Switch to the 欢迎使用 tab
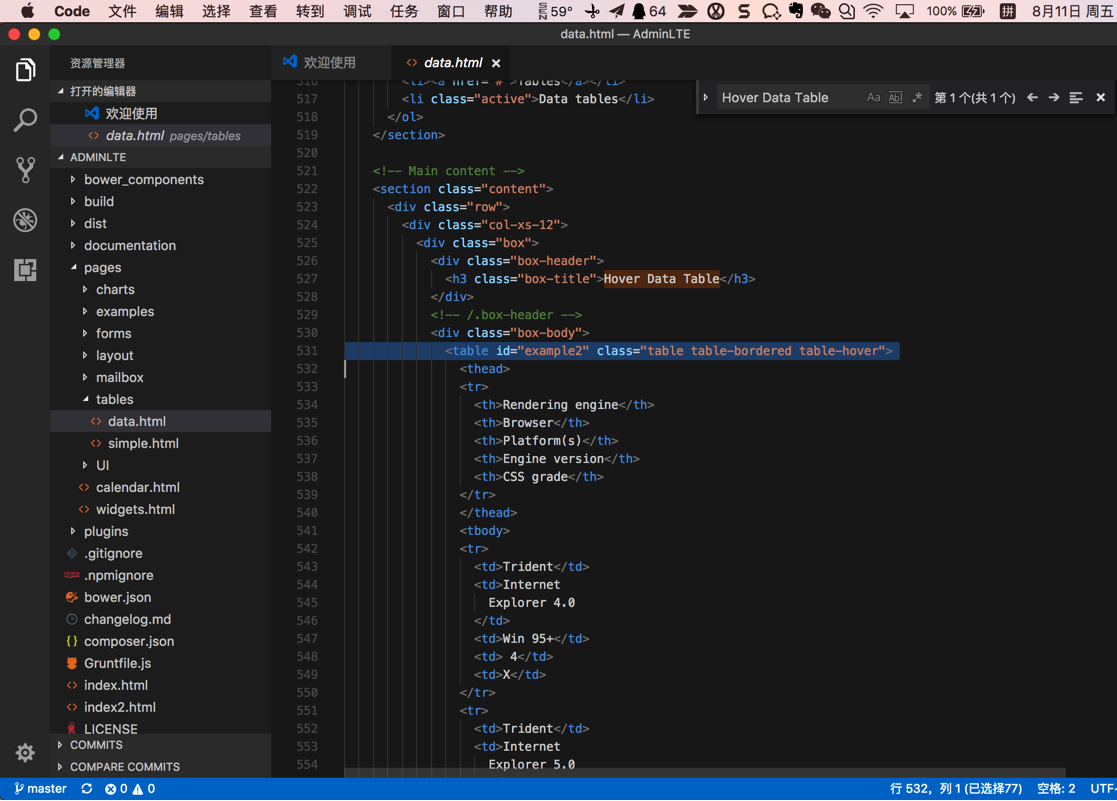Screen dimensions: 1117x801 click(x=329, y=62)
